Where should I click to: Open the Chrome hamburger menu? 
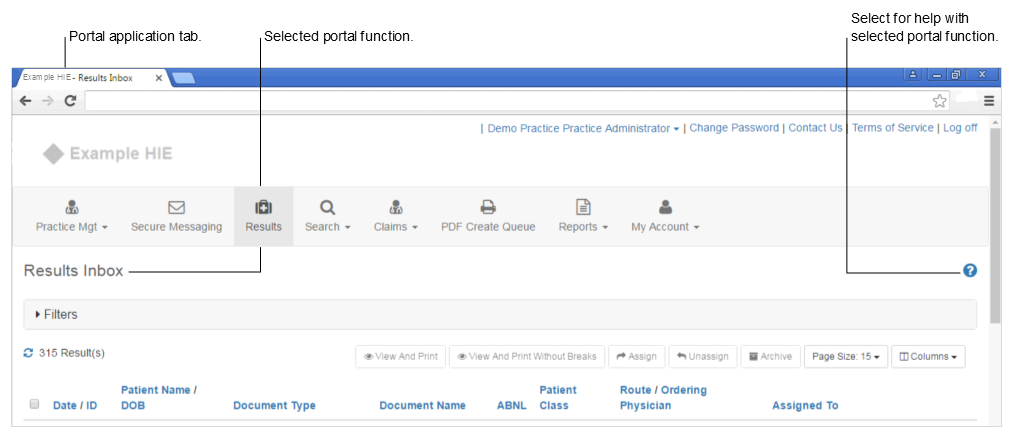[989, 101]
